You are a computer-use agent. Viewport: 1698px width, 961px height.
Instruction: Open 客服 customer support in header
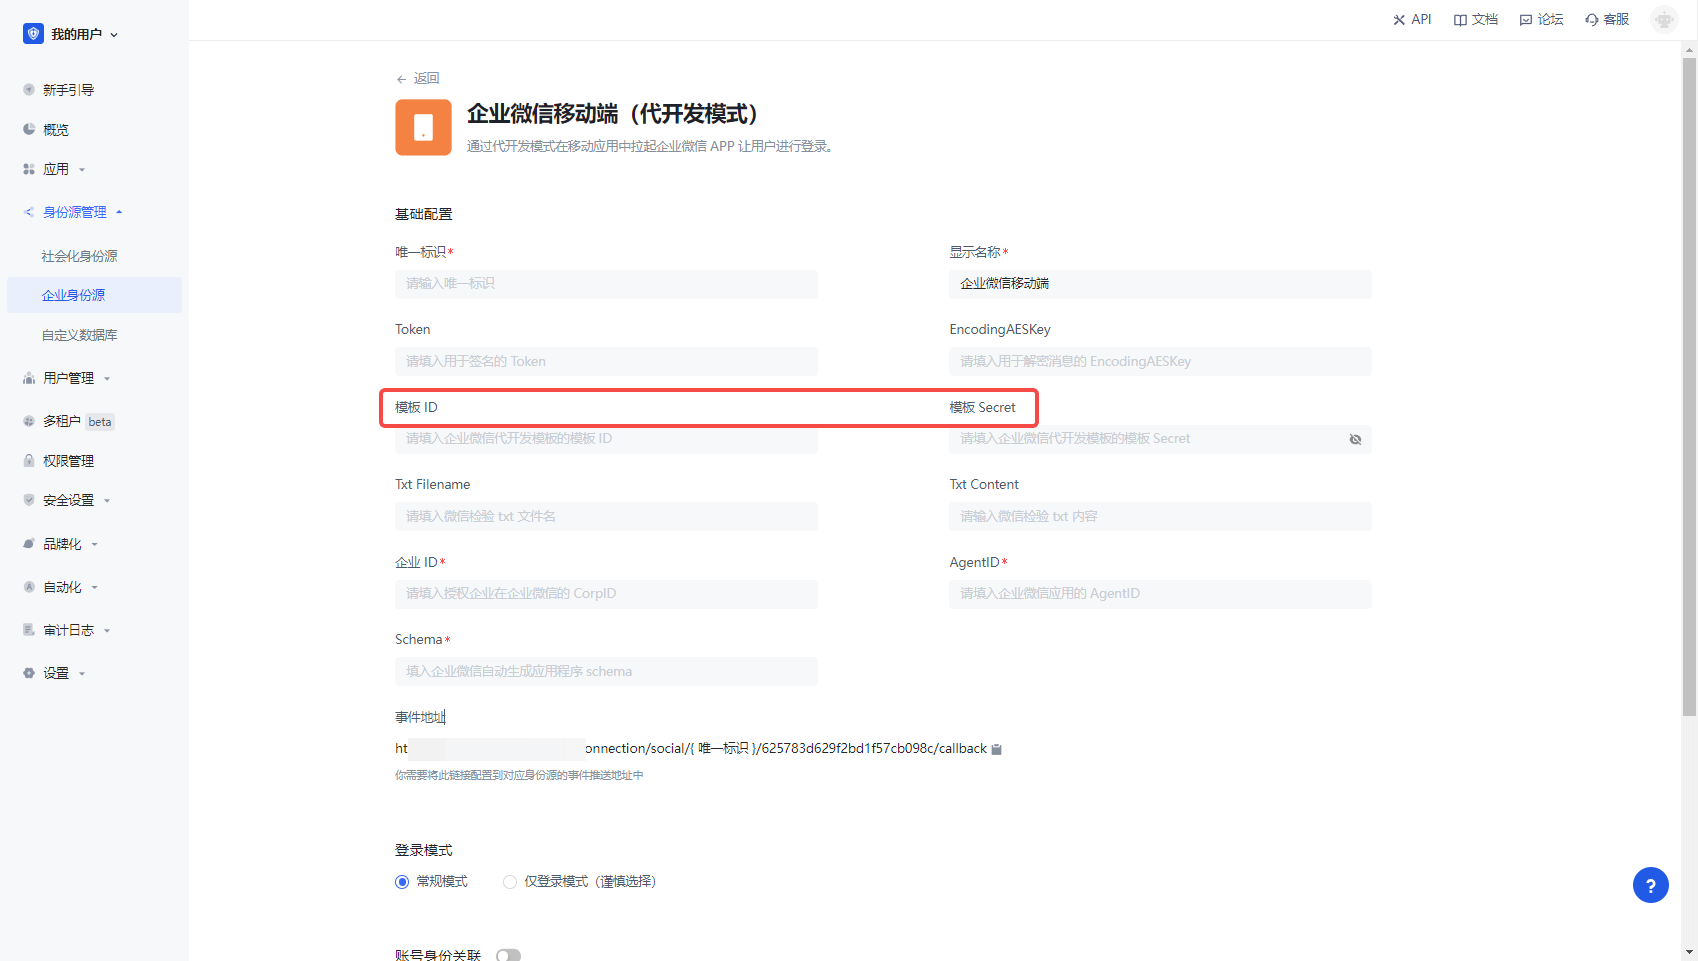pyautogui.click(x=1607, y=19)
